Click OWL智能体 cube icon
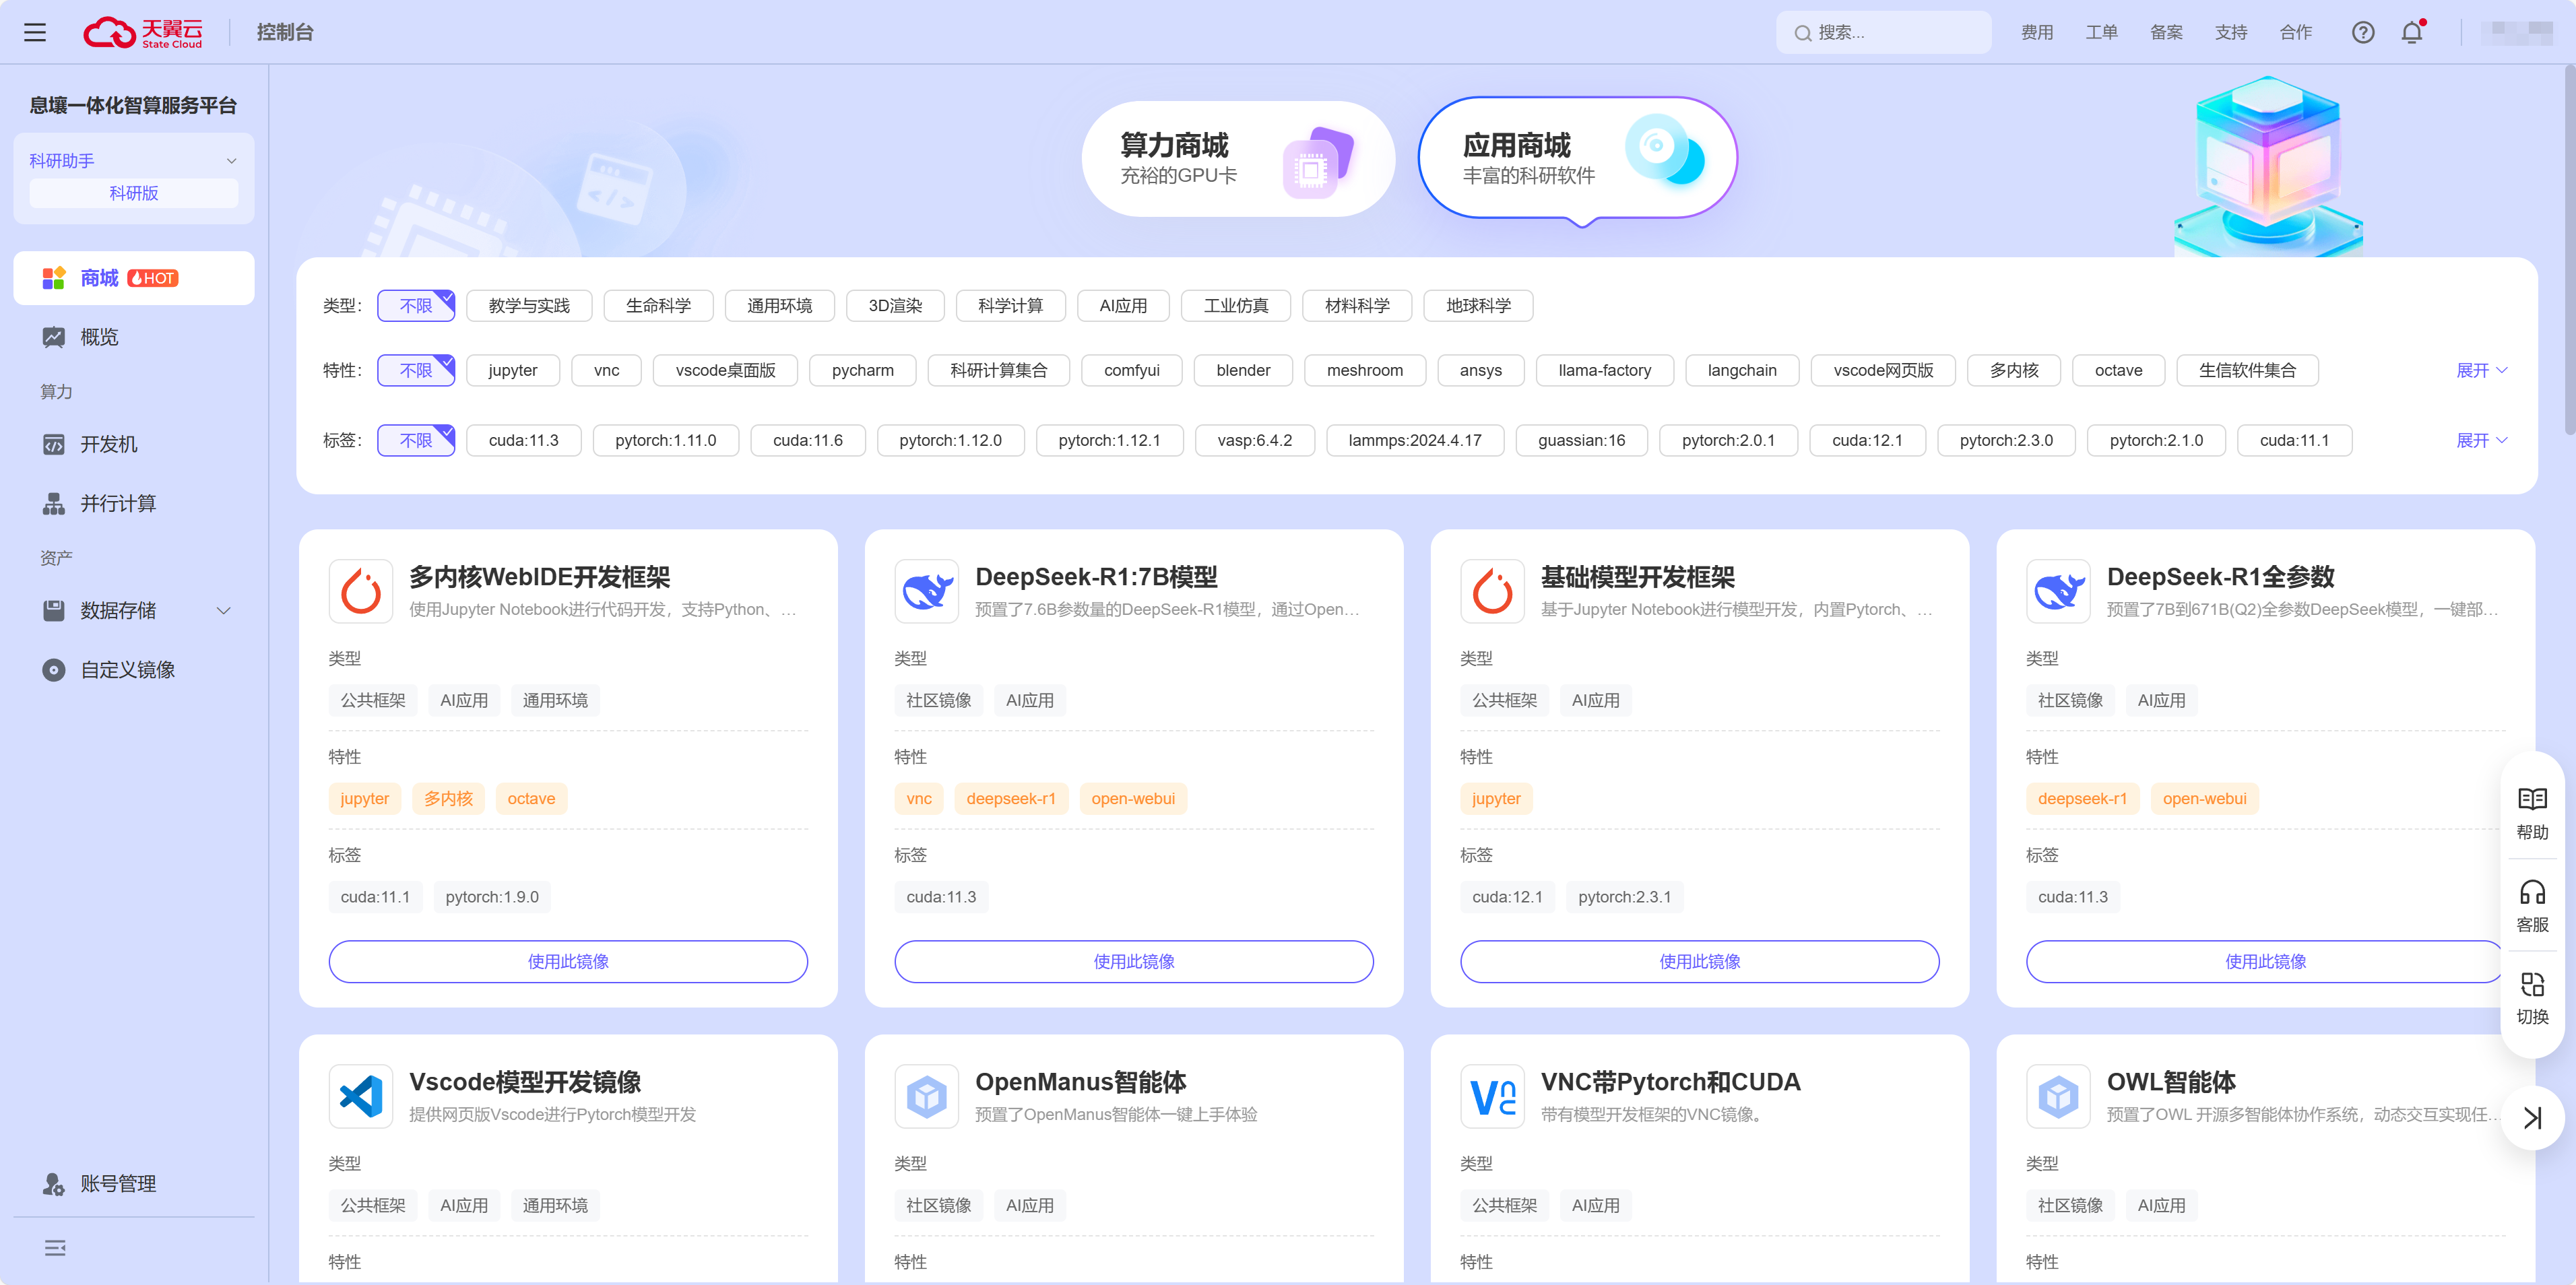Viewport: 2576px width, 1285px height. 2059,1096
